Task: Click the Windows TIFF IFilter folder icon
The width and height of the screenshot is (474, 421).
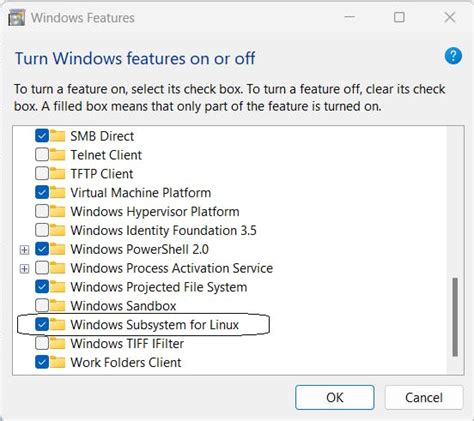Action: pos(57,343)
